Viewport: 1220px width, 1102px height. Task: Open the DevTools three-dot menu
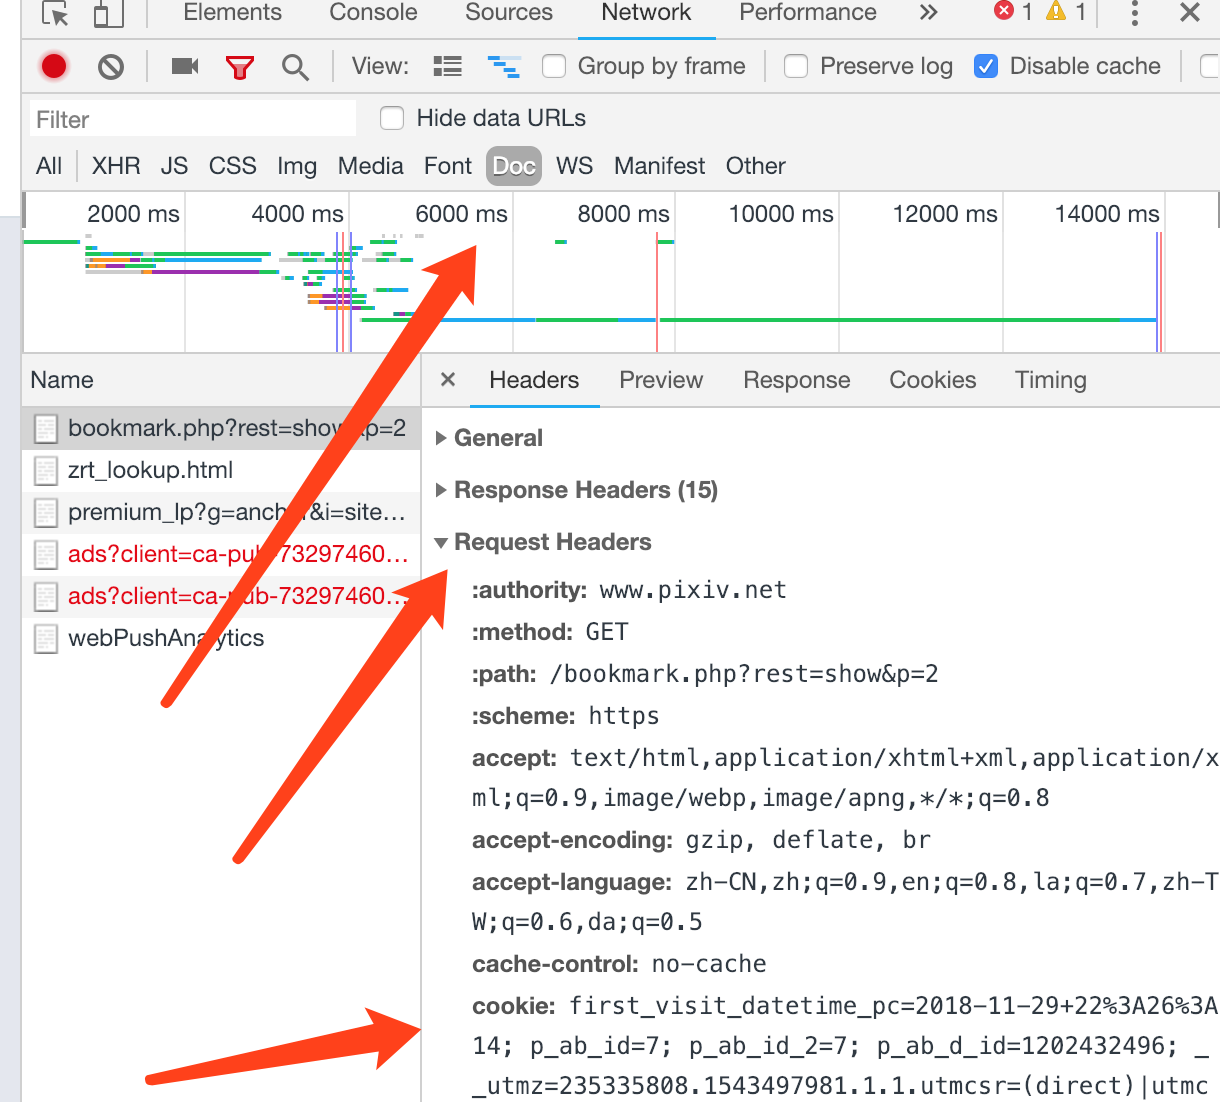coord(1134,13)
